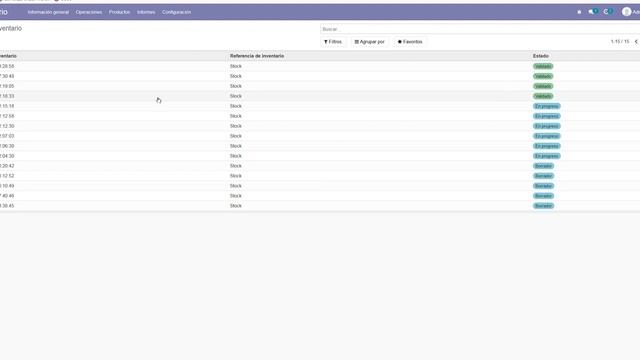Click the En progreso badge in the 07:03 row

[547, 136]
